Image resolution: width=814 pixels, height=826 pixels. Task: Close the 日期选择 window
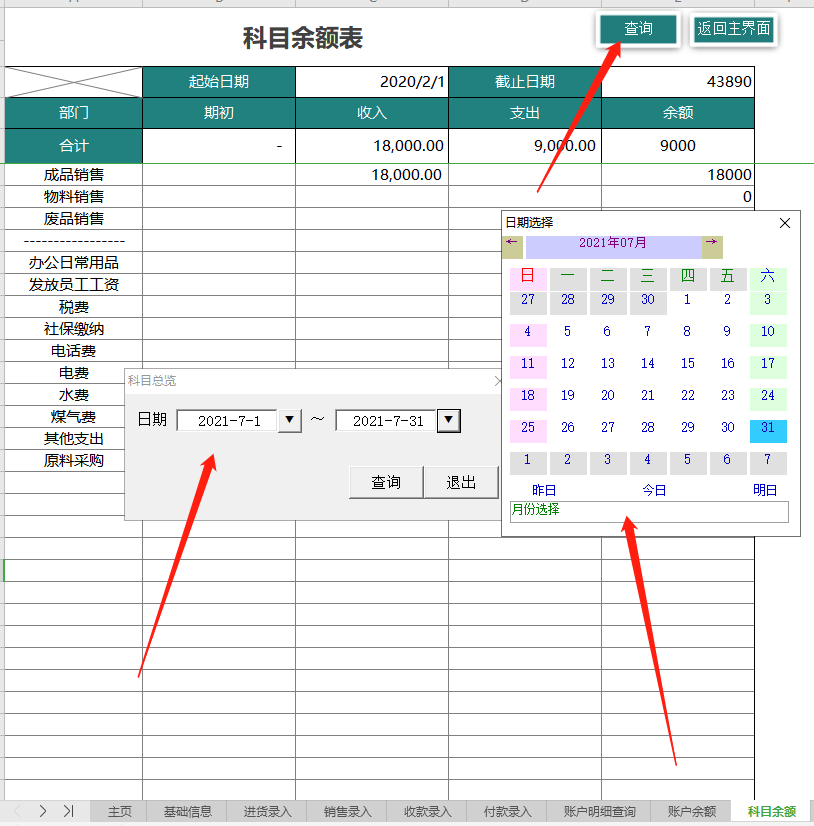[785, 223]
